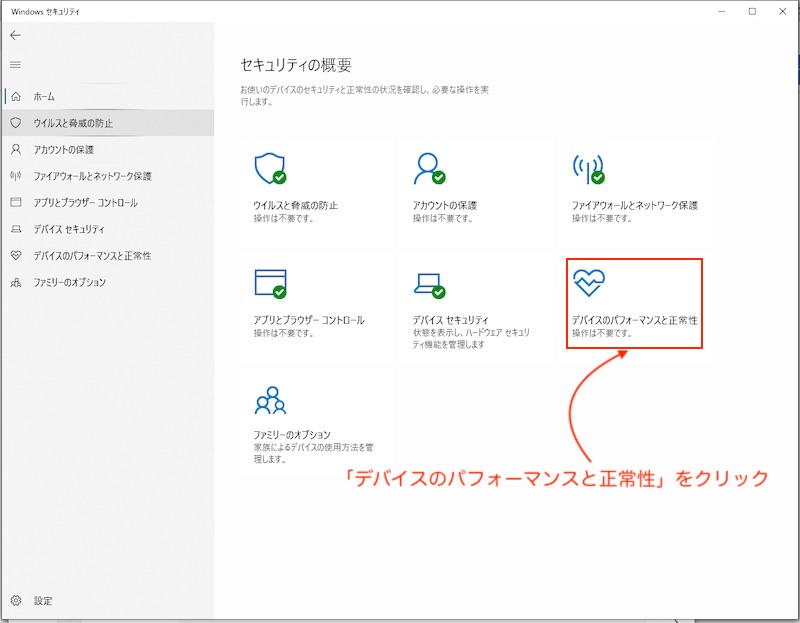Click the 状態を表示し、ハードウェア セキュリティ description text
The image size is (800, 623).
coord(471,339)
